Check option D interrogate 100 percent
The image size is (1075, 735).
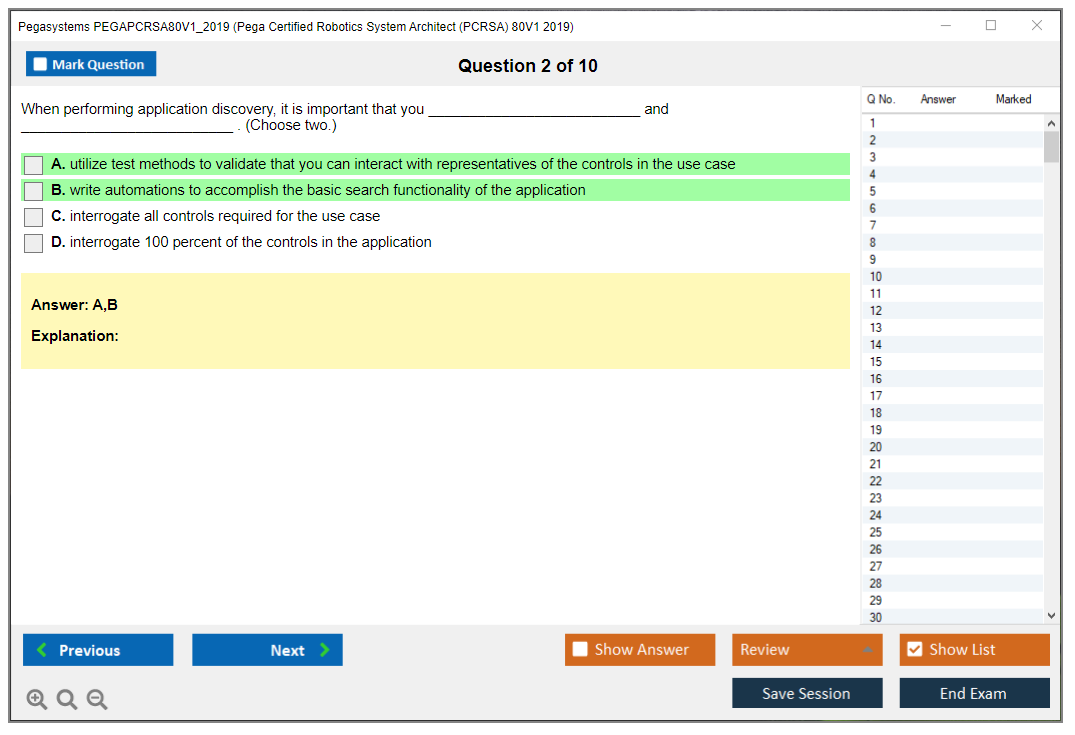pos(34,243)
